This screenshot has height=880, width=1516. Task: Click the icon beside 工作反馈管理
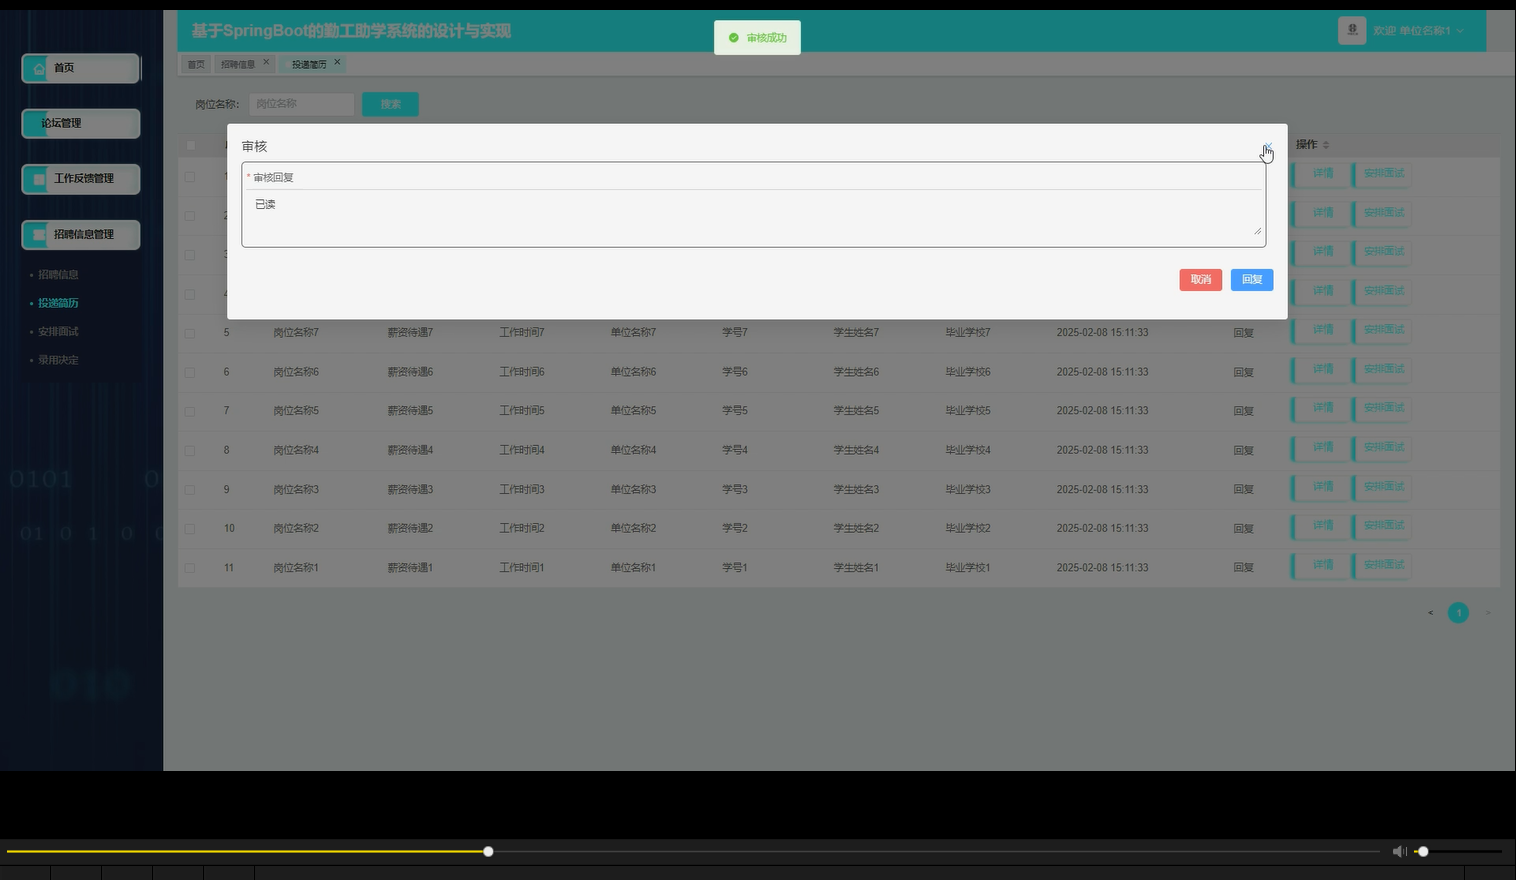(x=39, y=180)
